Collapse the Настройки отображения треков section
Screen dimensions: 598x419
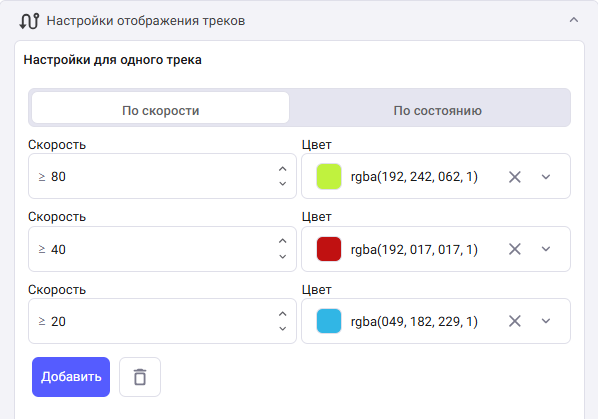[x=574, y=20]
